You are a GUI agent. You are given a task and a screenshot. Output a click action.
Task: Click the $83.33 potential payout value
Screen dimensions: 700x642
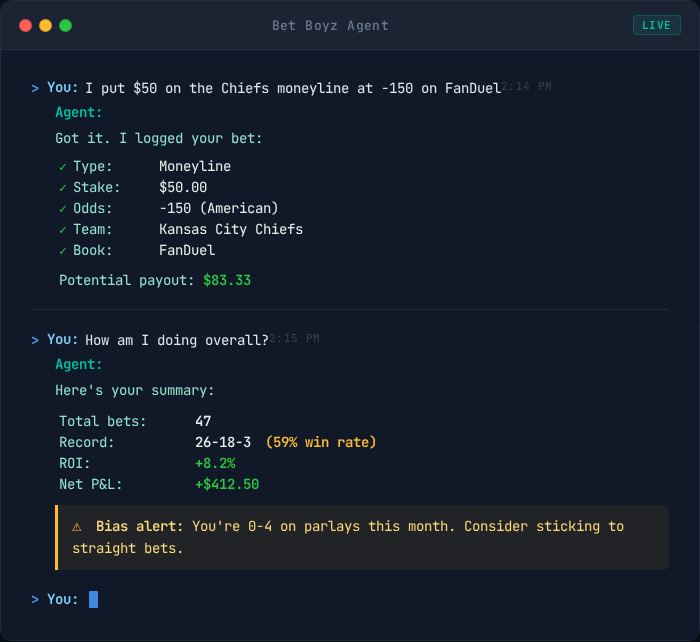pyautogui.click(x=227, y=280)
